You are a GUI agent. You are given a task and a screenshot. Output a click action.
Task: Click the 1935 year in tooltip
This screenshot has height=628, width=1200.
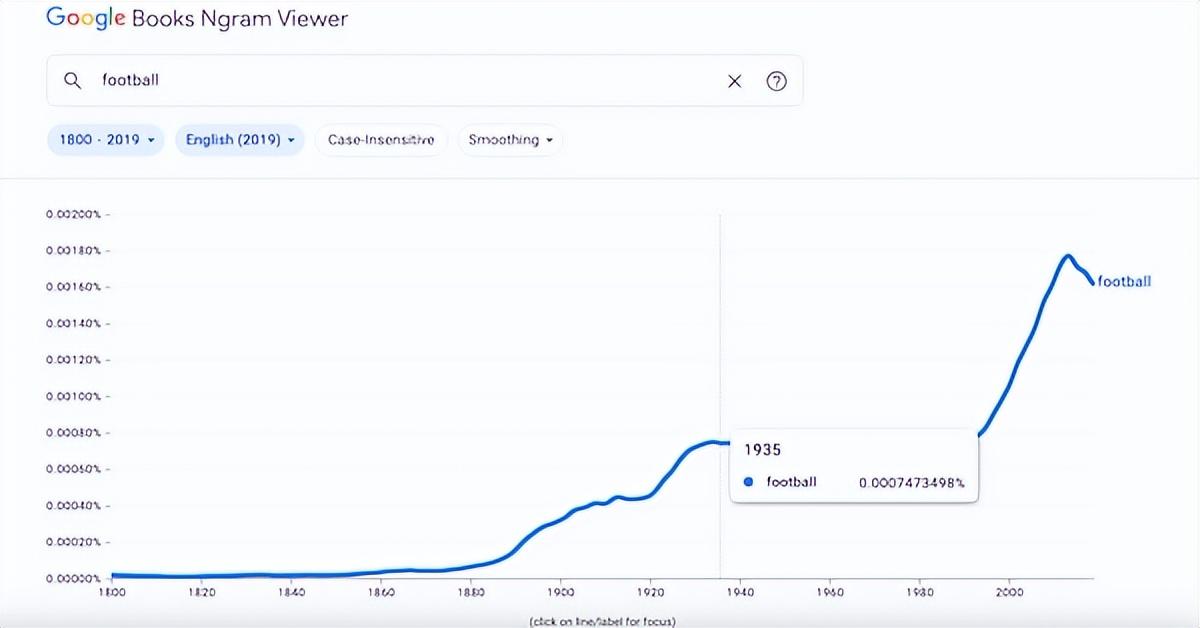coord(762,450)
